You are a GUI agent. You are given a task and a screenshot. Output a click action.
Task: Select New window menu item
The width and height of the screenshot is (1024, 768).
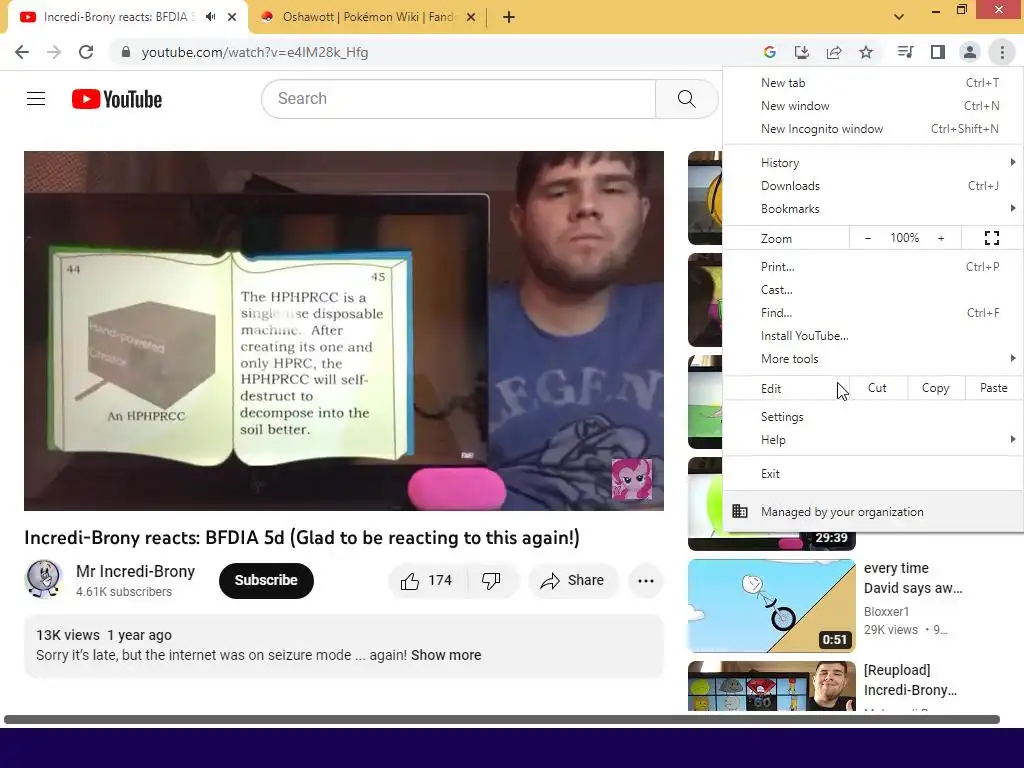pos(874,106)
